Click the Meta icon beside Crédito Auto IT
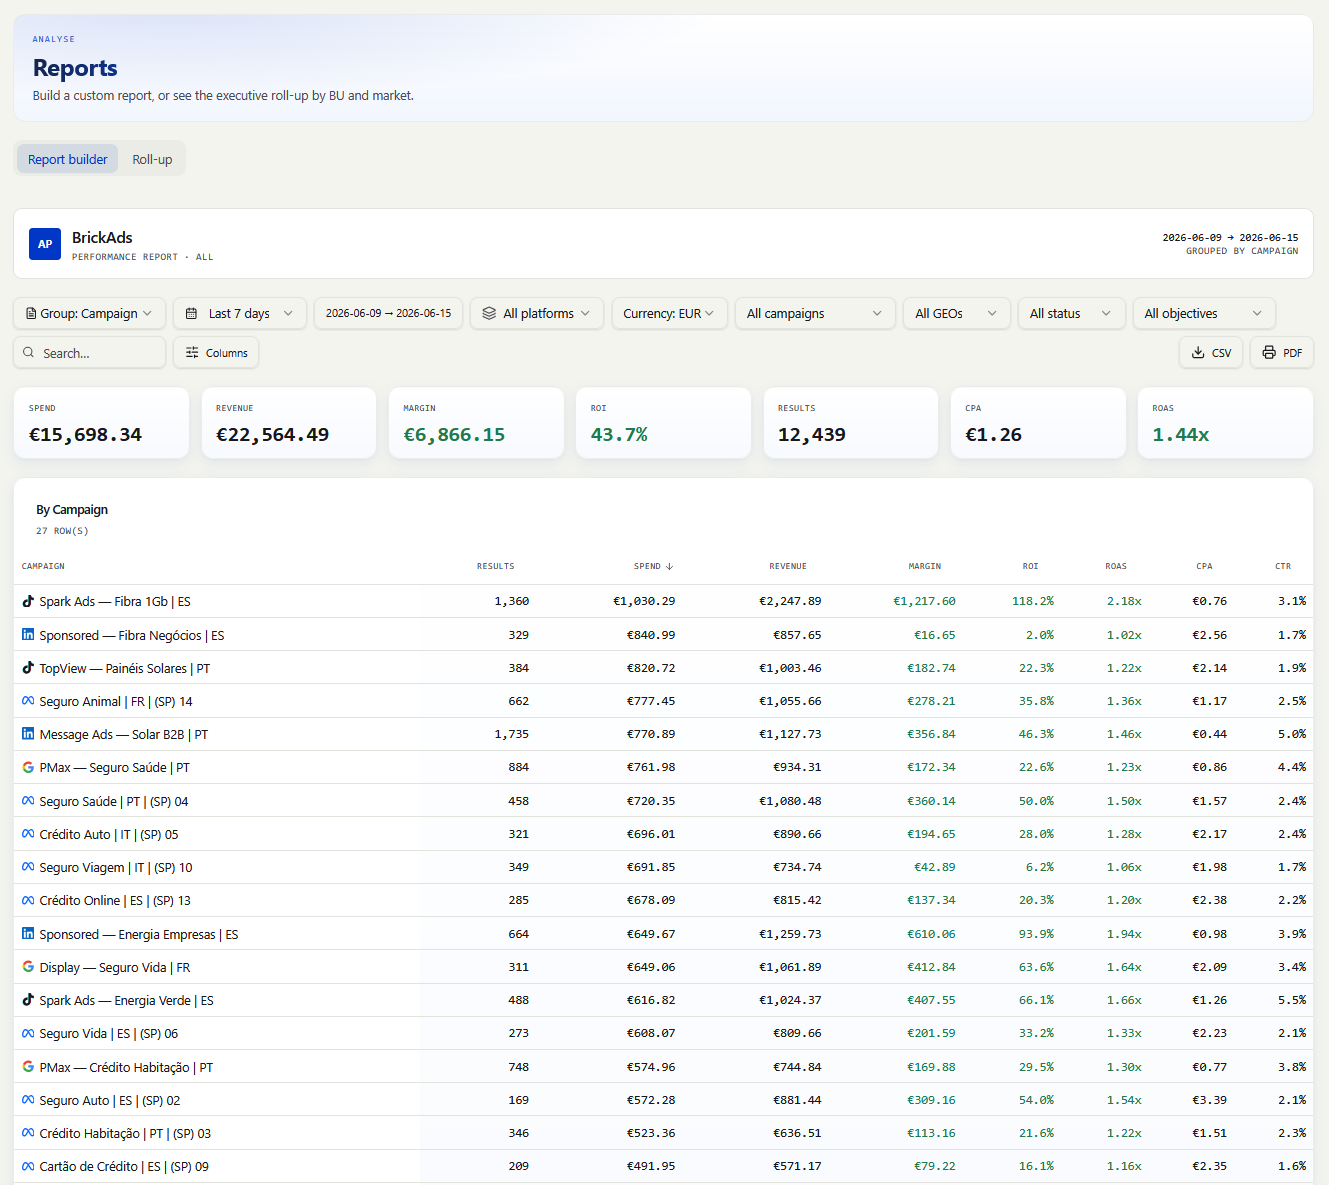This screenshot has height=1185, width=1329. (28, 834)
